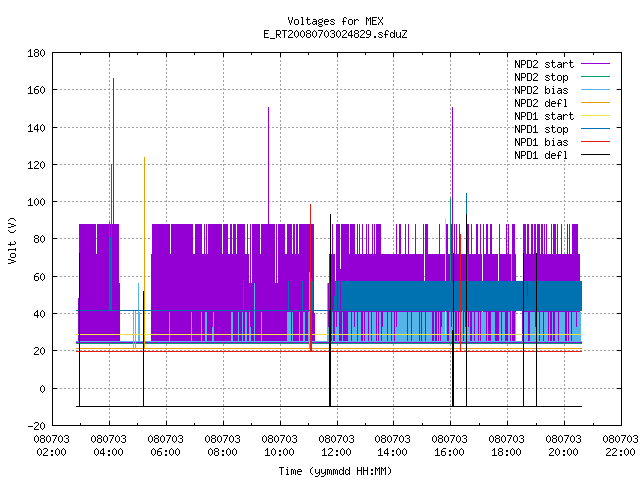Click the 'NPD2 stop' legend label
This screenshot has height=480, width=640.
[541, 77]
